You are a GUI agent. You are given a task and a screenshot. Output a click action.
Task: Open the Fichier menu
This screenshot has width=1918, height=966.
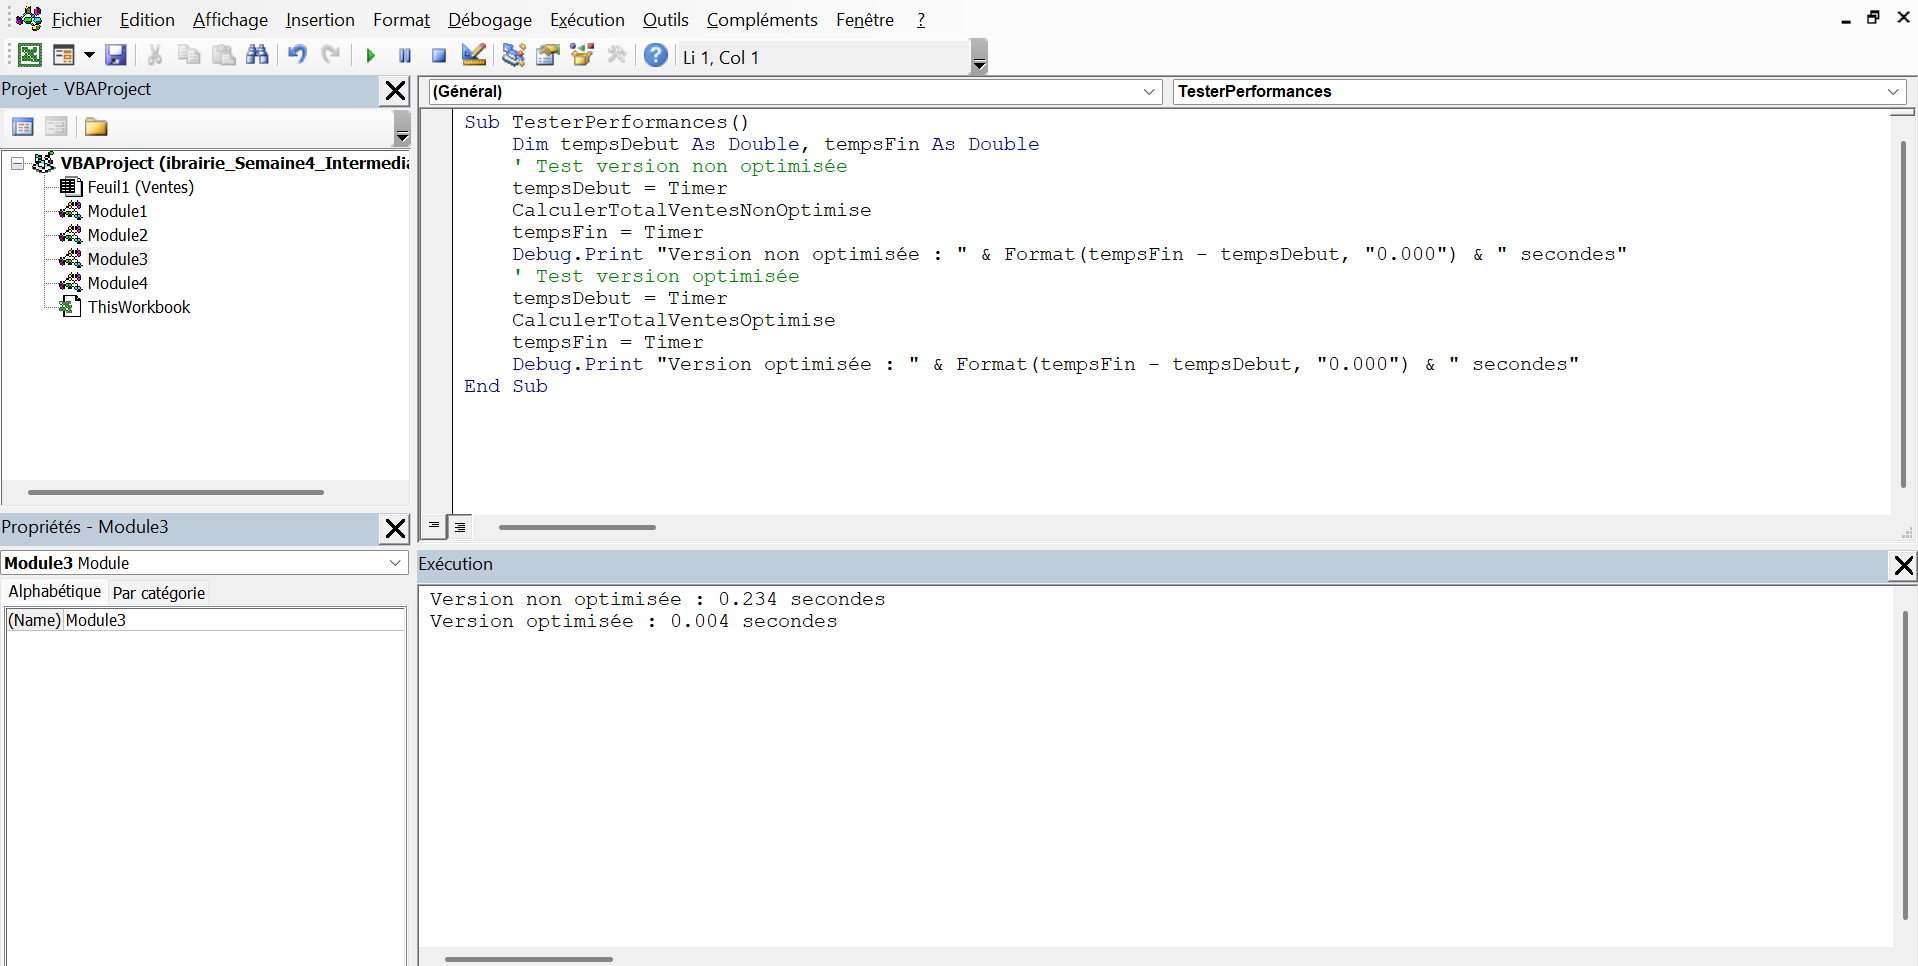[x=77, y=20]
